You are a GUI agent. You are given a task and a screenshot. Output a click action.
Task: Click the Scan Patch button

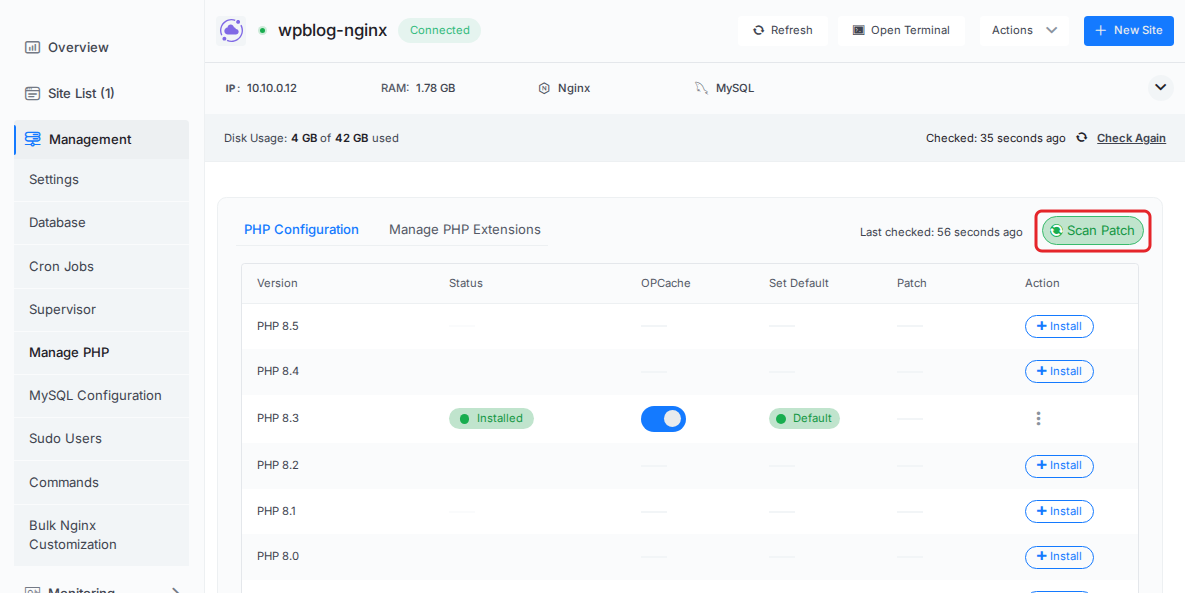pos(1093,230)
